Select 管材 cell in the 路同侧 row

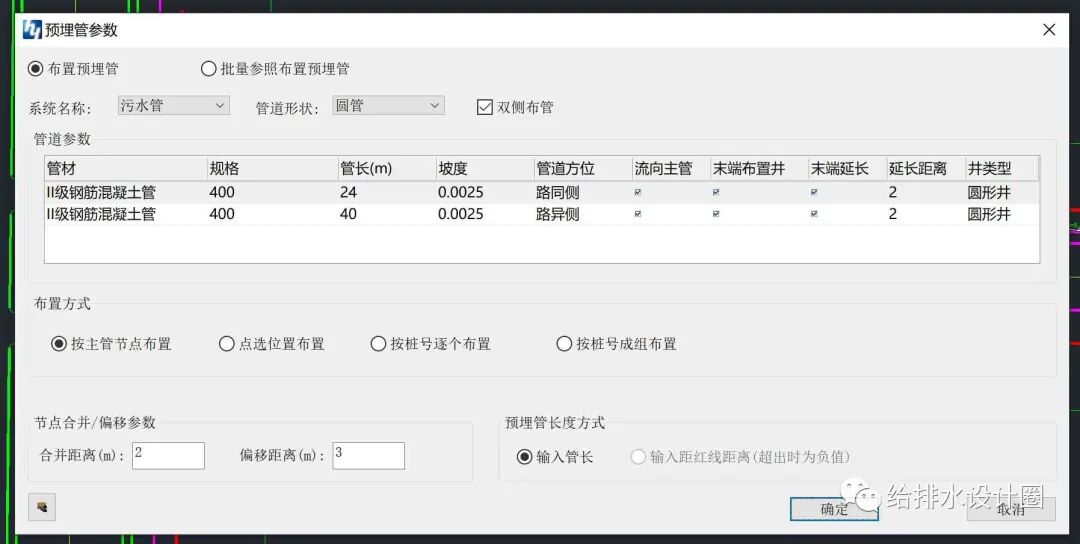(125, 193)
